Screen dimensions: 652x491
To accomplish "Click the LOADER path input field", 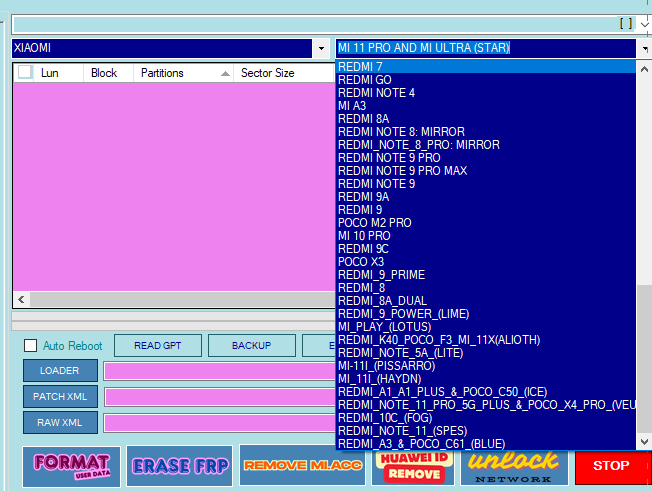I will 220,371.
